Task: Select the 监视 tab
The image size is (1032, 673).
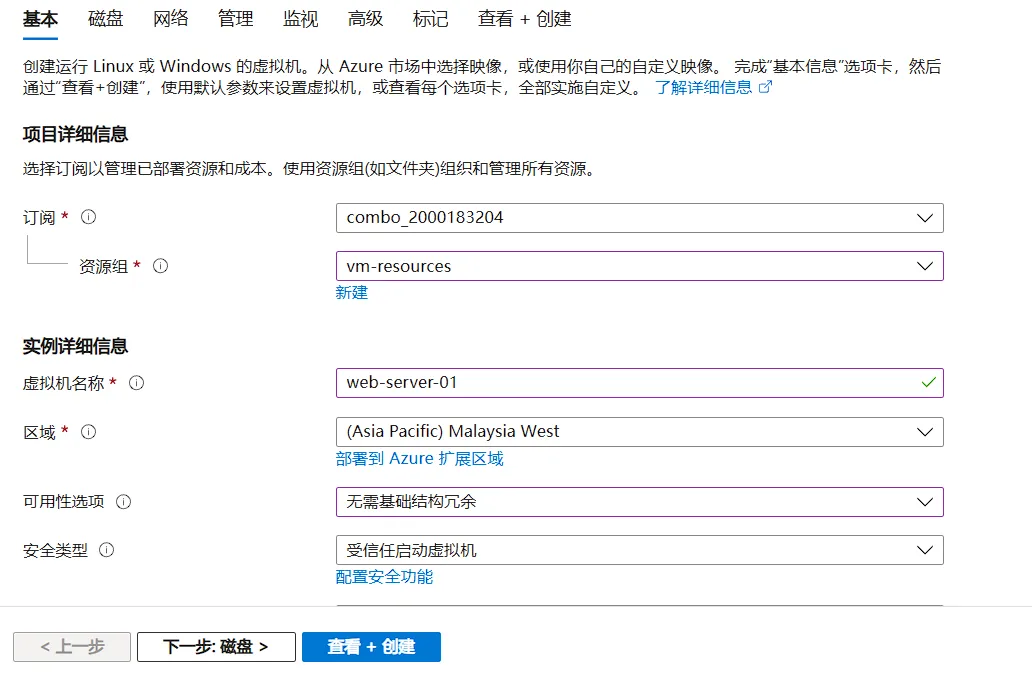Action: pyautogui.click(x=300, y=18)
